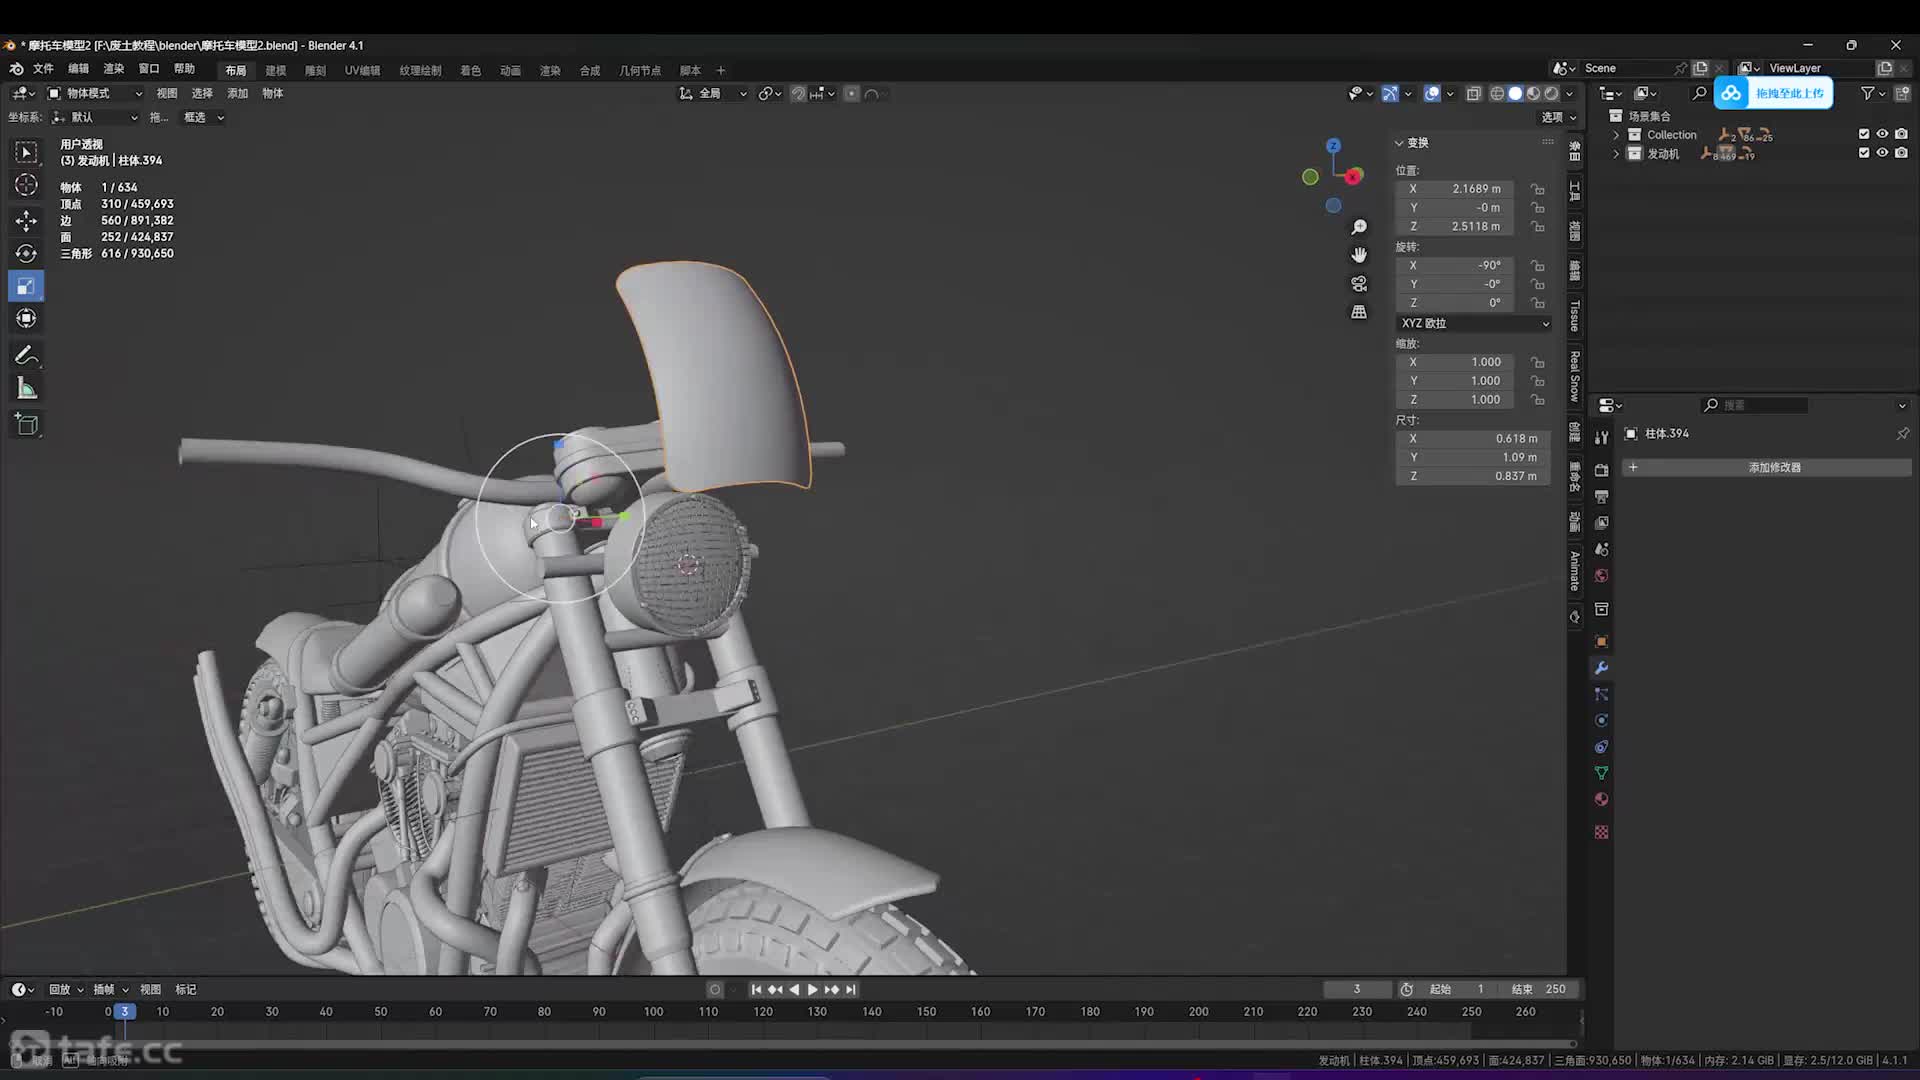
Task: Open the Render properties tab
Action: 1601,470
